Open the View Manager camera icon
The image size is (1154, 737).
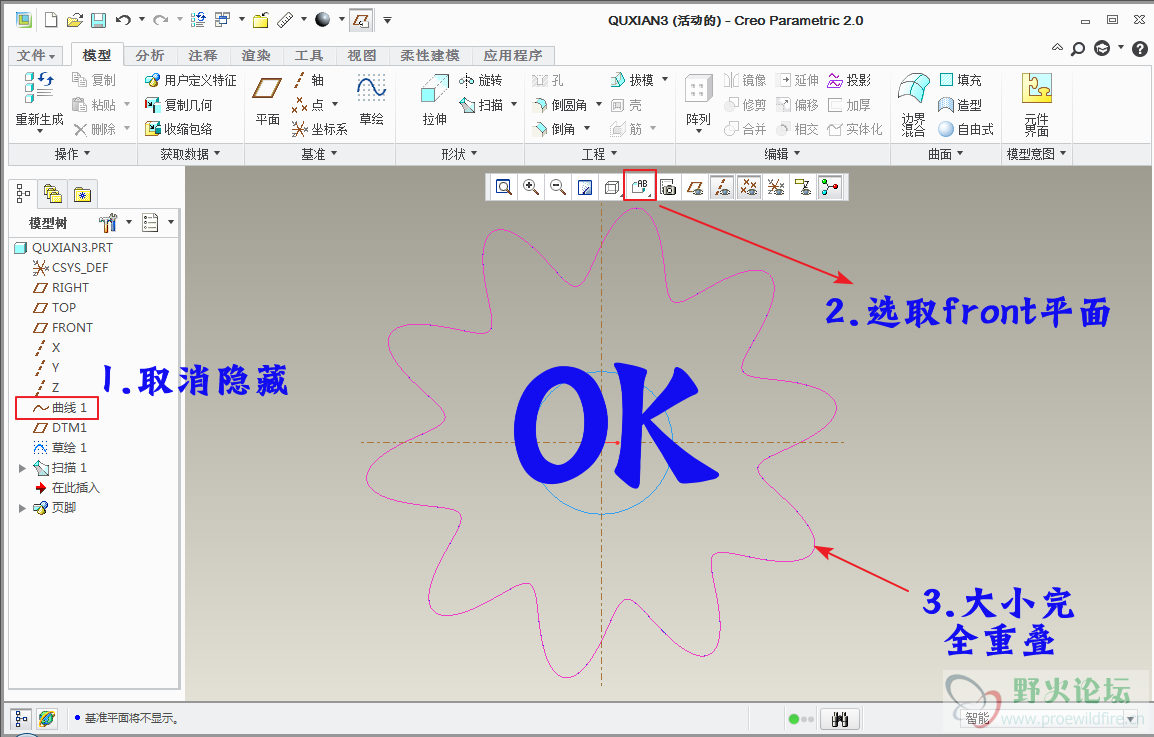668,187
